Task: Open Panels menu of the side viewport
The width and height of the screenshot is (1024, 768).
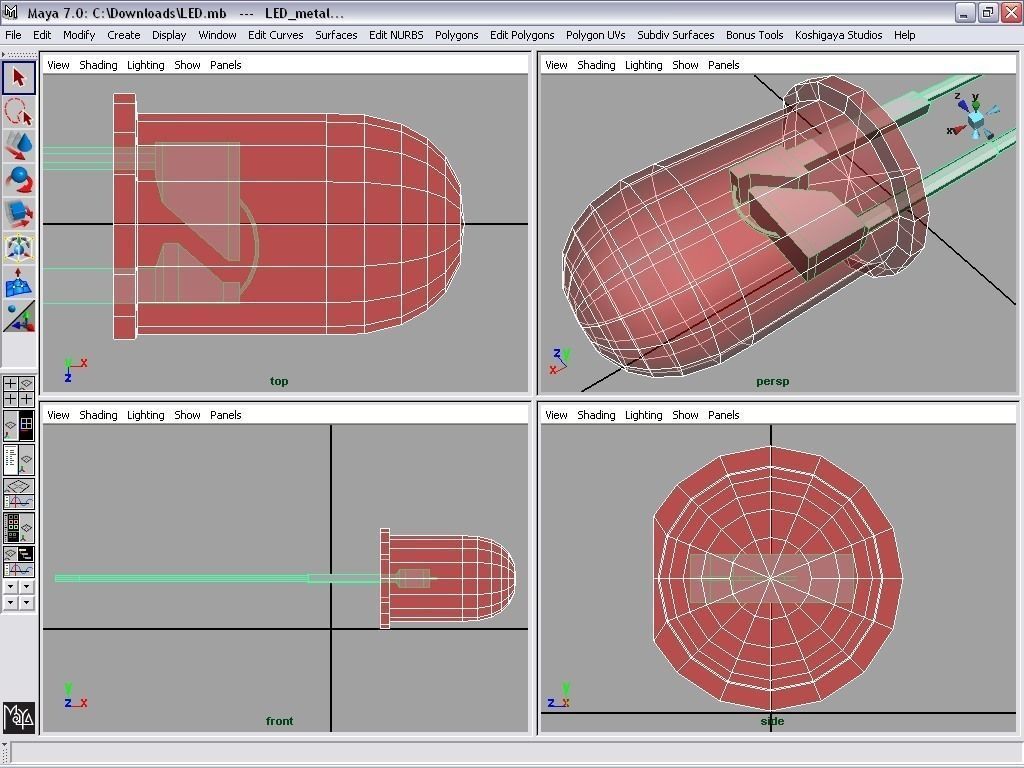Action: [724, 415]
